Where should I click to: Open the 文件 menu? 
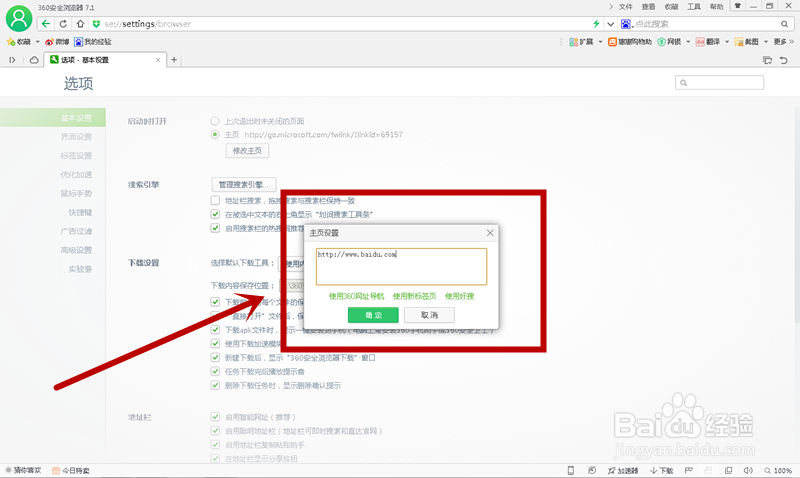point(626,7)
